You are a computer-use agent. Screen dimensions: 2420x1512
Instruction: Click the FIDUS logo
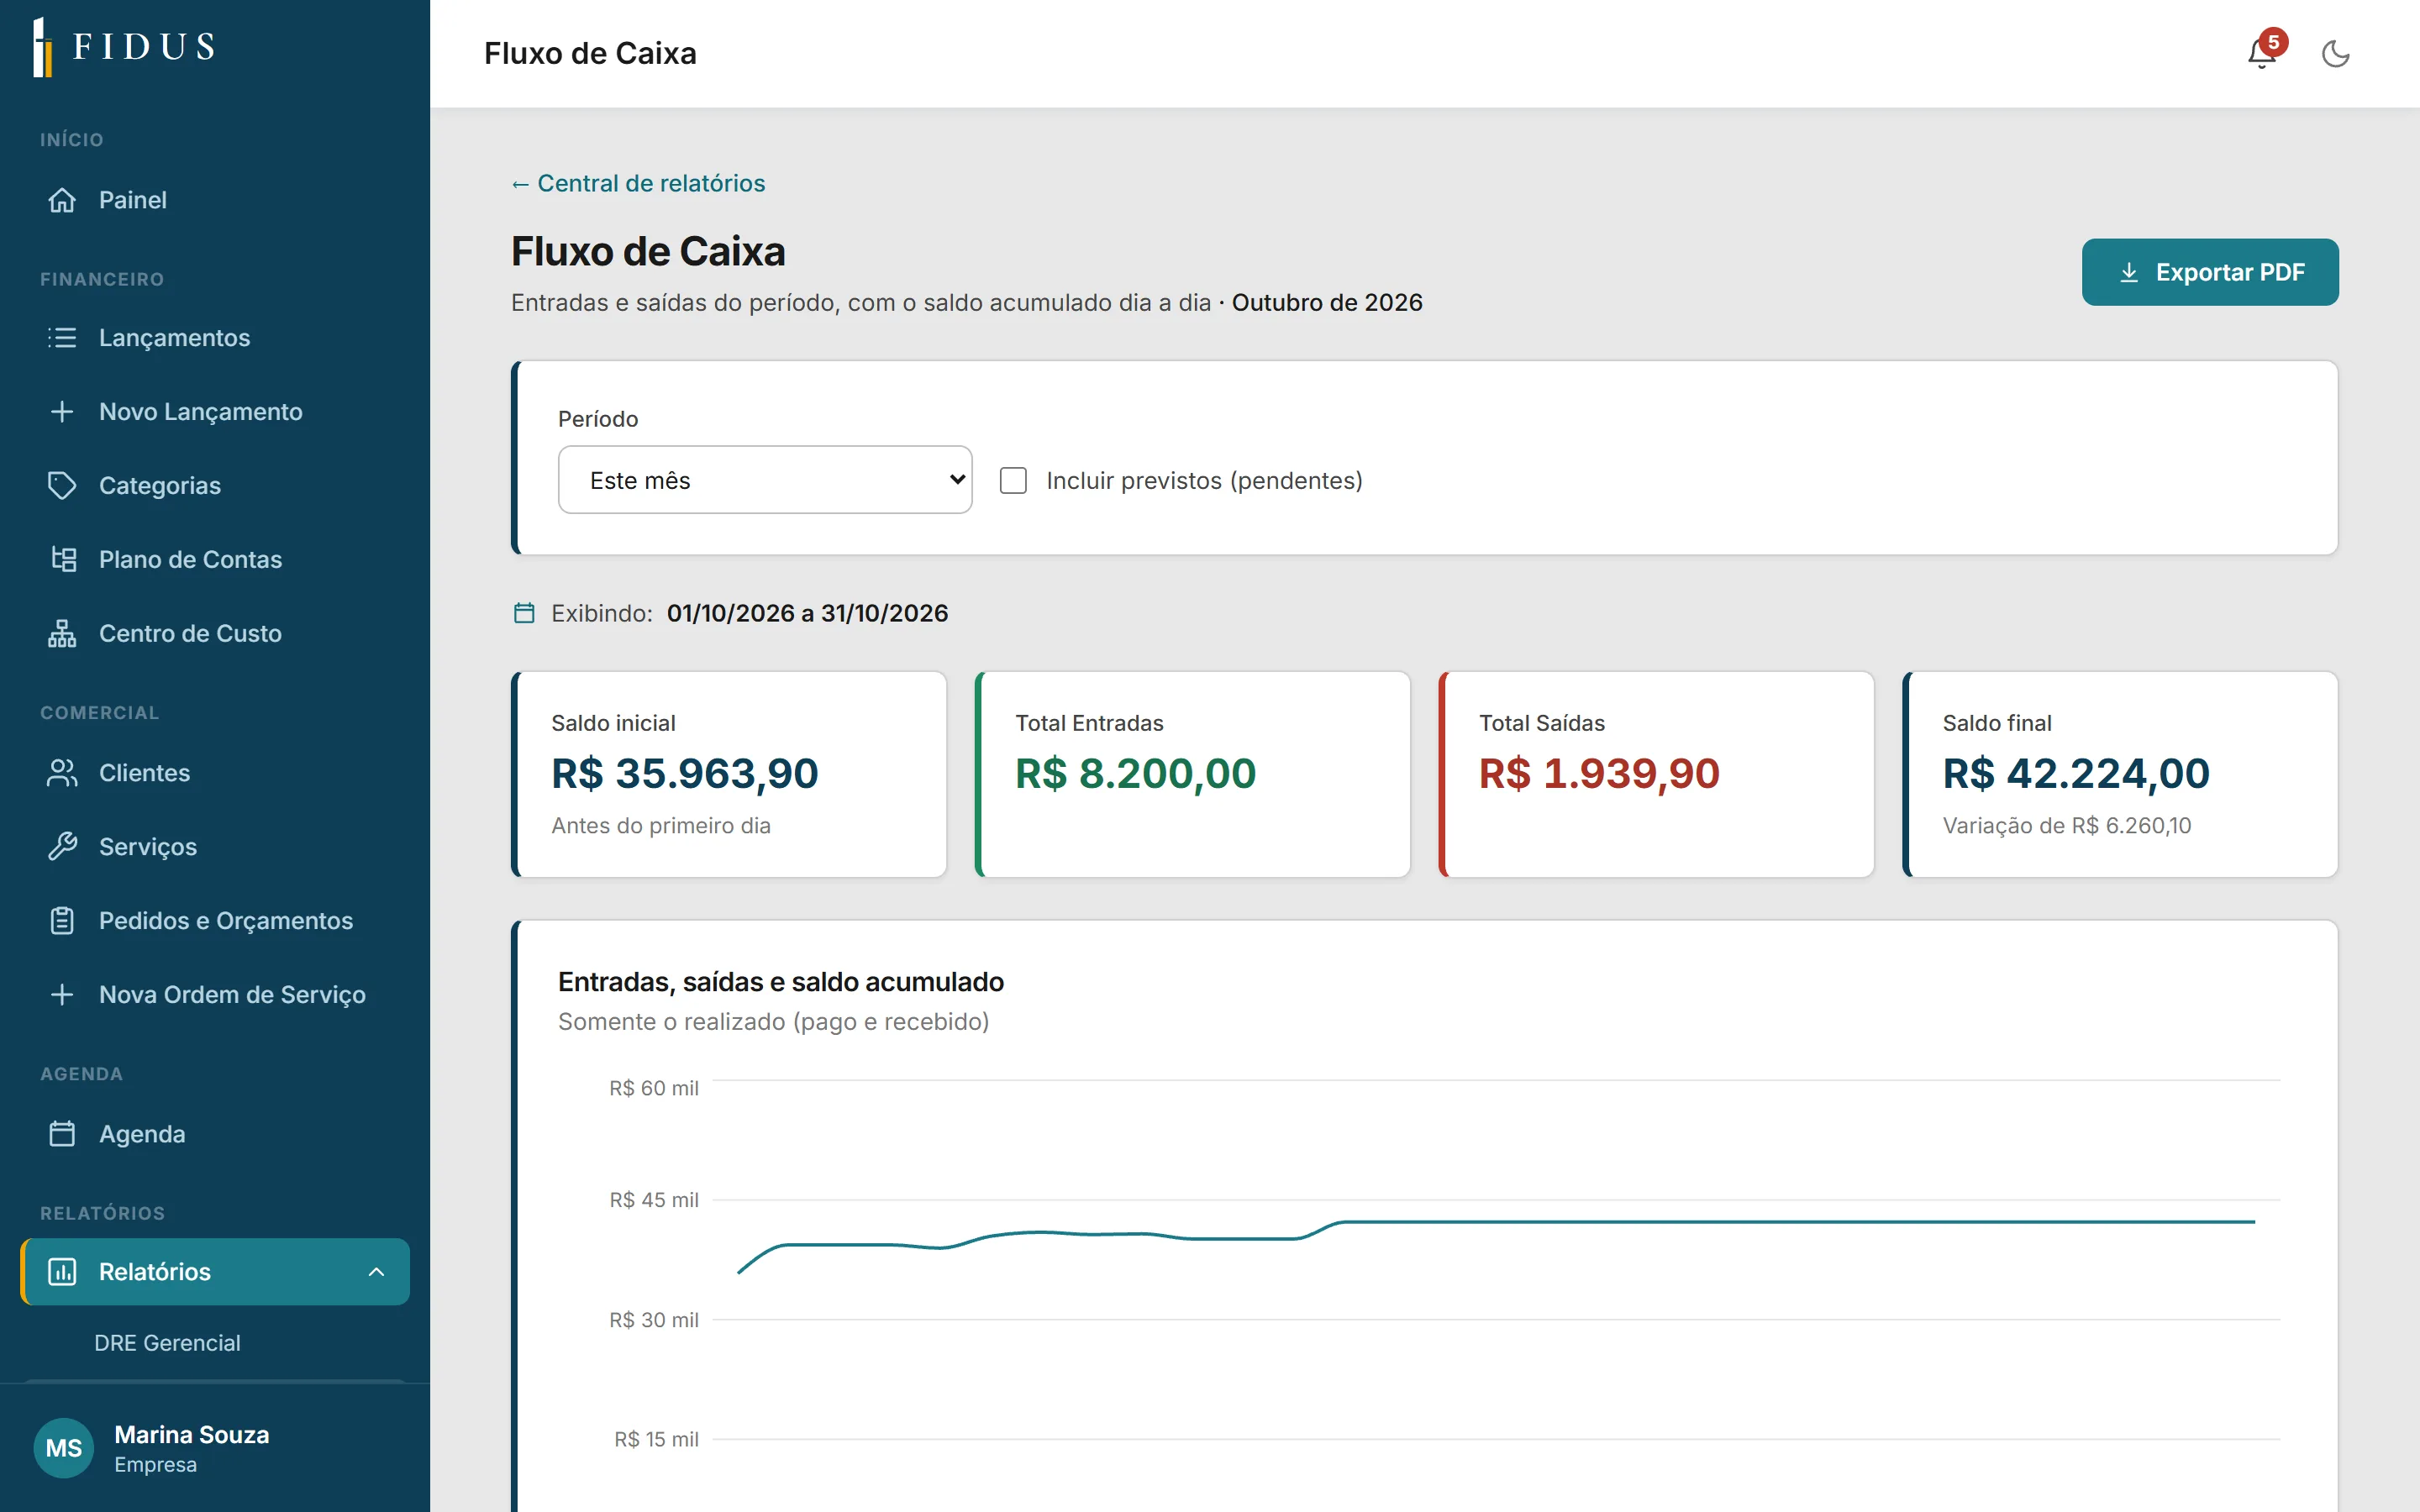tap(124, 47)
